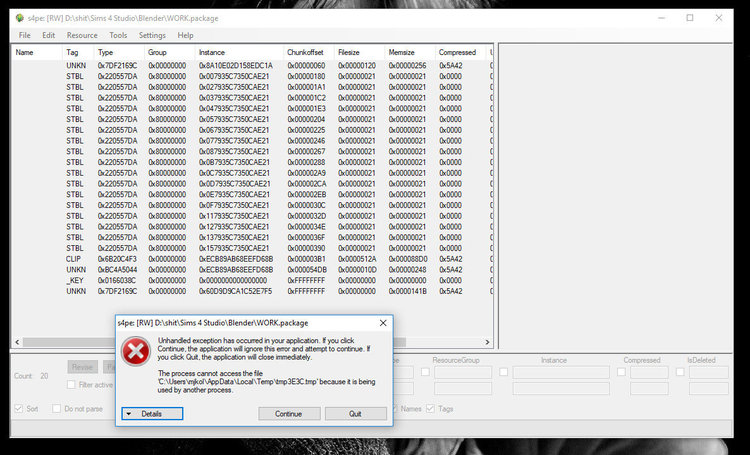Open the Resource menu

82,35
